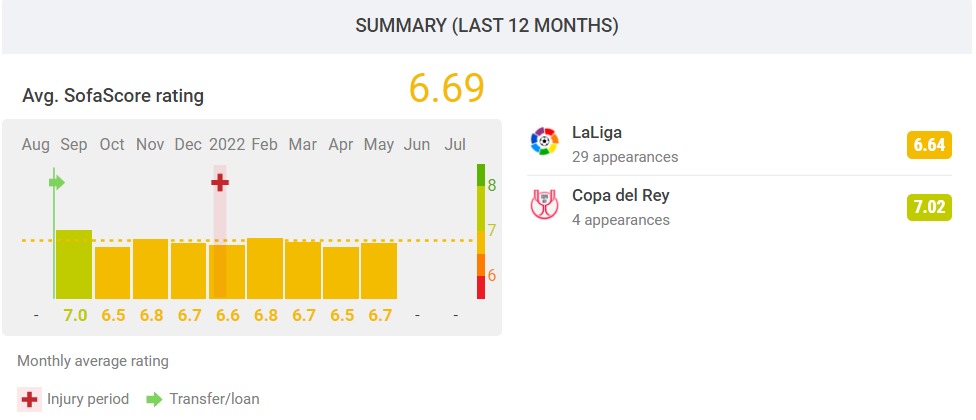
Task: Click the November 6.8 monthly rating label
Action: pyautogui.click(x=150, y=315)
